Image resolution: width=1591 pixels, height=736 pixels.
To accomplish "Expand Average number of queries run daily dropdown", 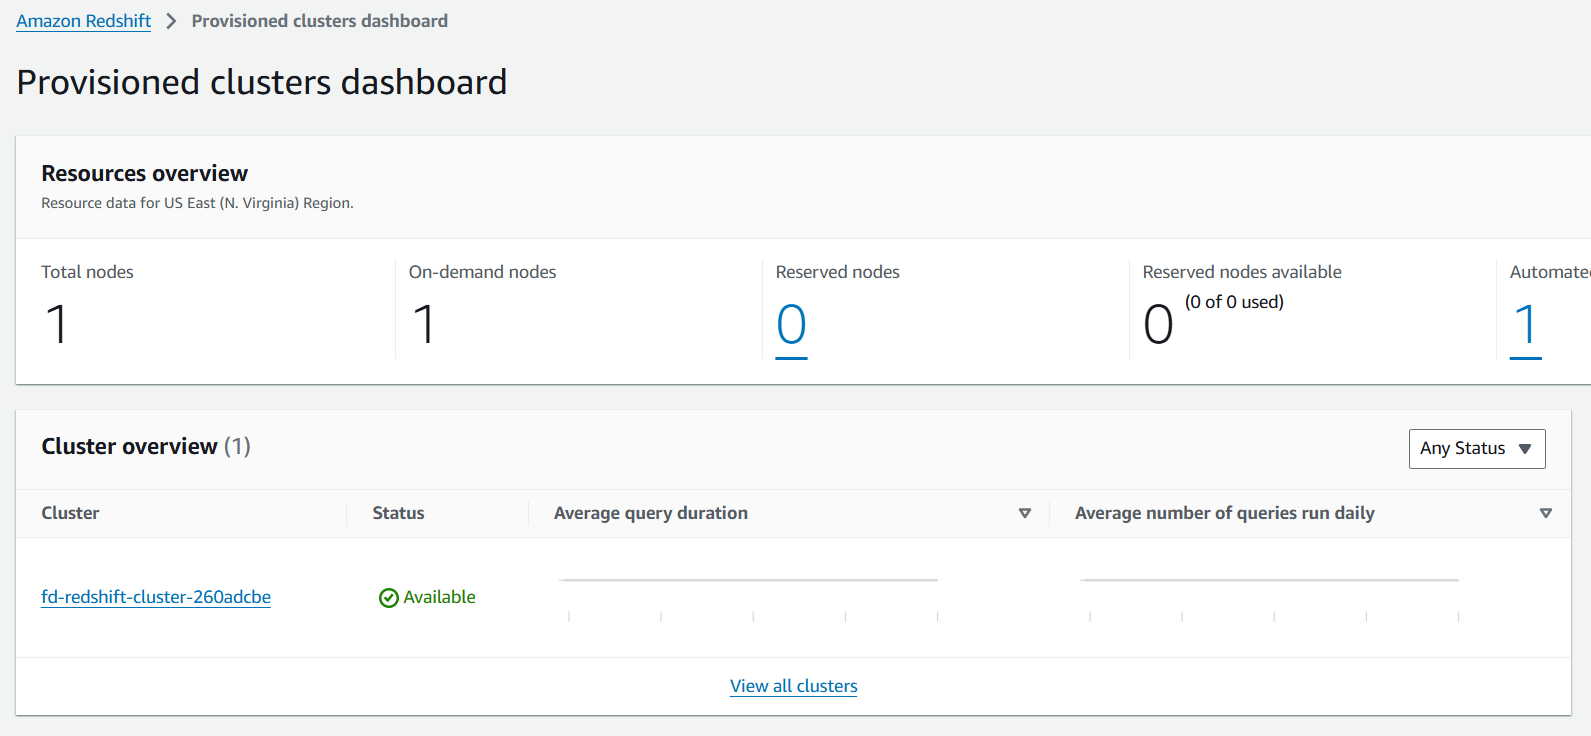I will pyautogui.click(x=1545, y=513).
